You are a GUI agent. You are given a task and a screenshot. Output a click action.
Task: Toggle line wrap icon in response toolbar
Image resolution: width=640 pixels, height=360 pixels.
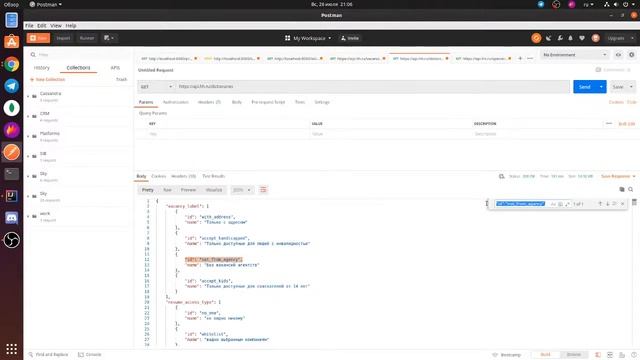point(263,190)
